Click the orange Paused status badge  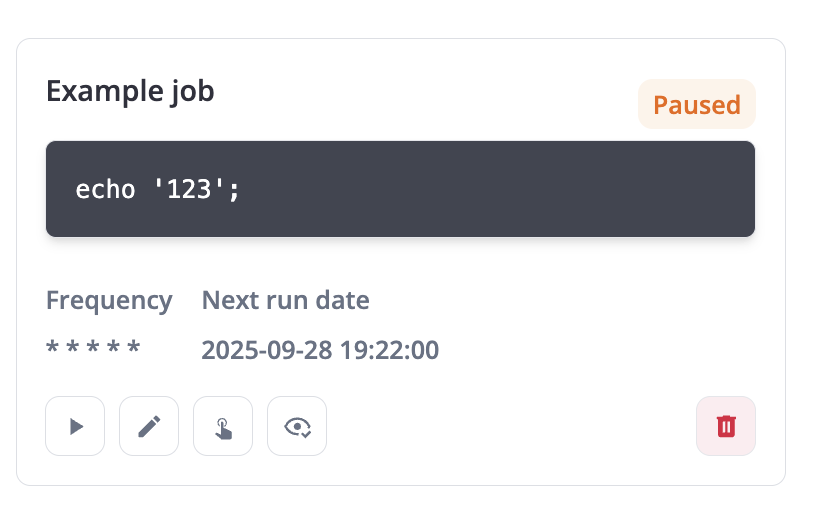pos(696,105)
